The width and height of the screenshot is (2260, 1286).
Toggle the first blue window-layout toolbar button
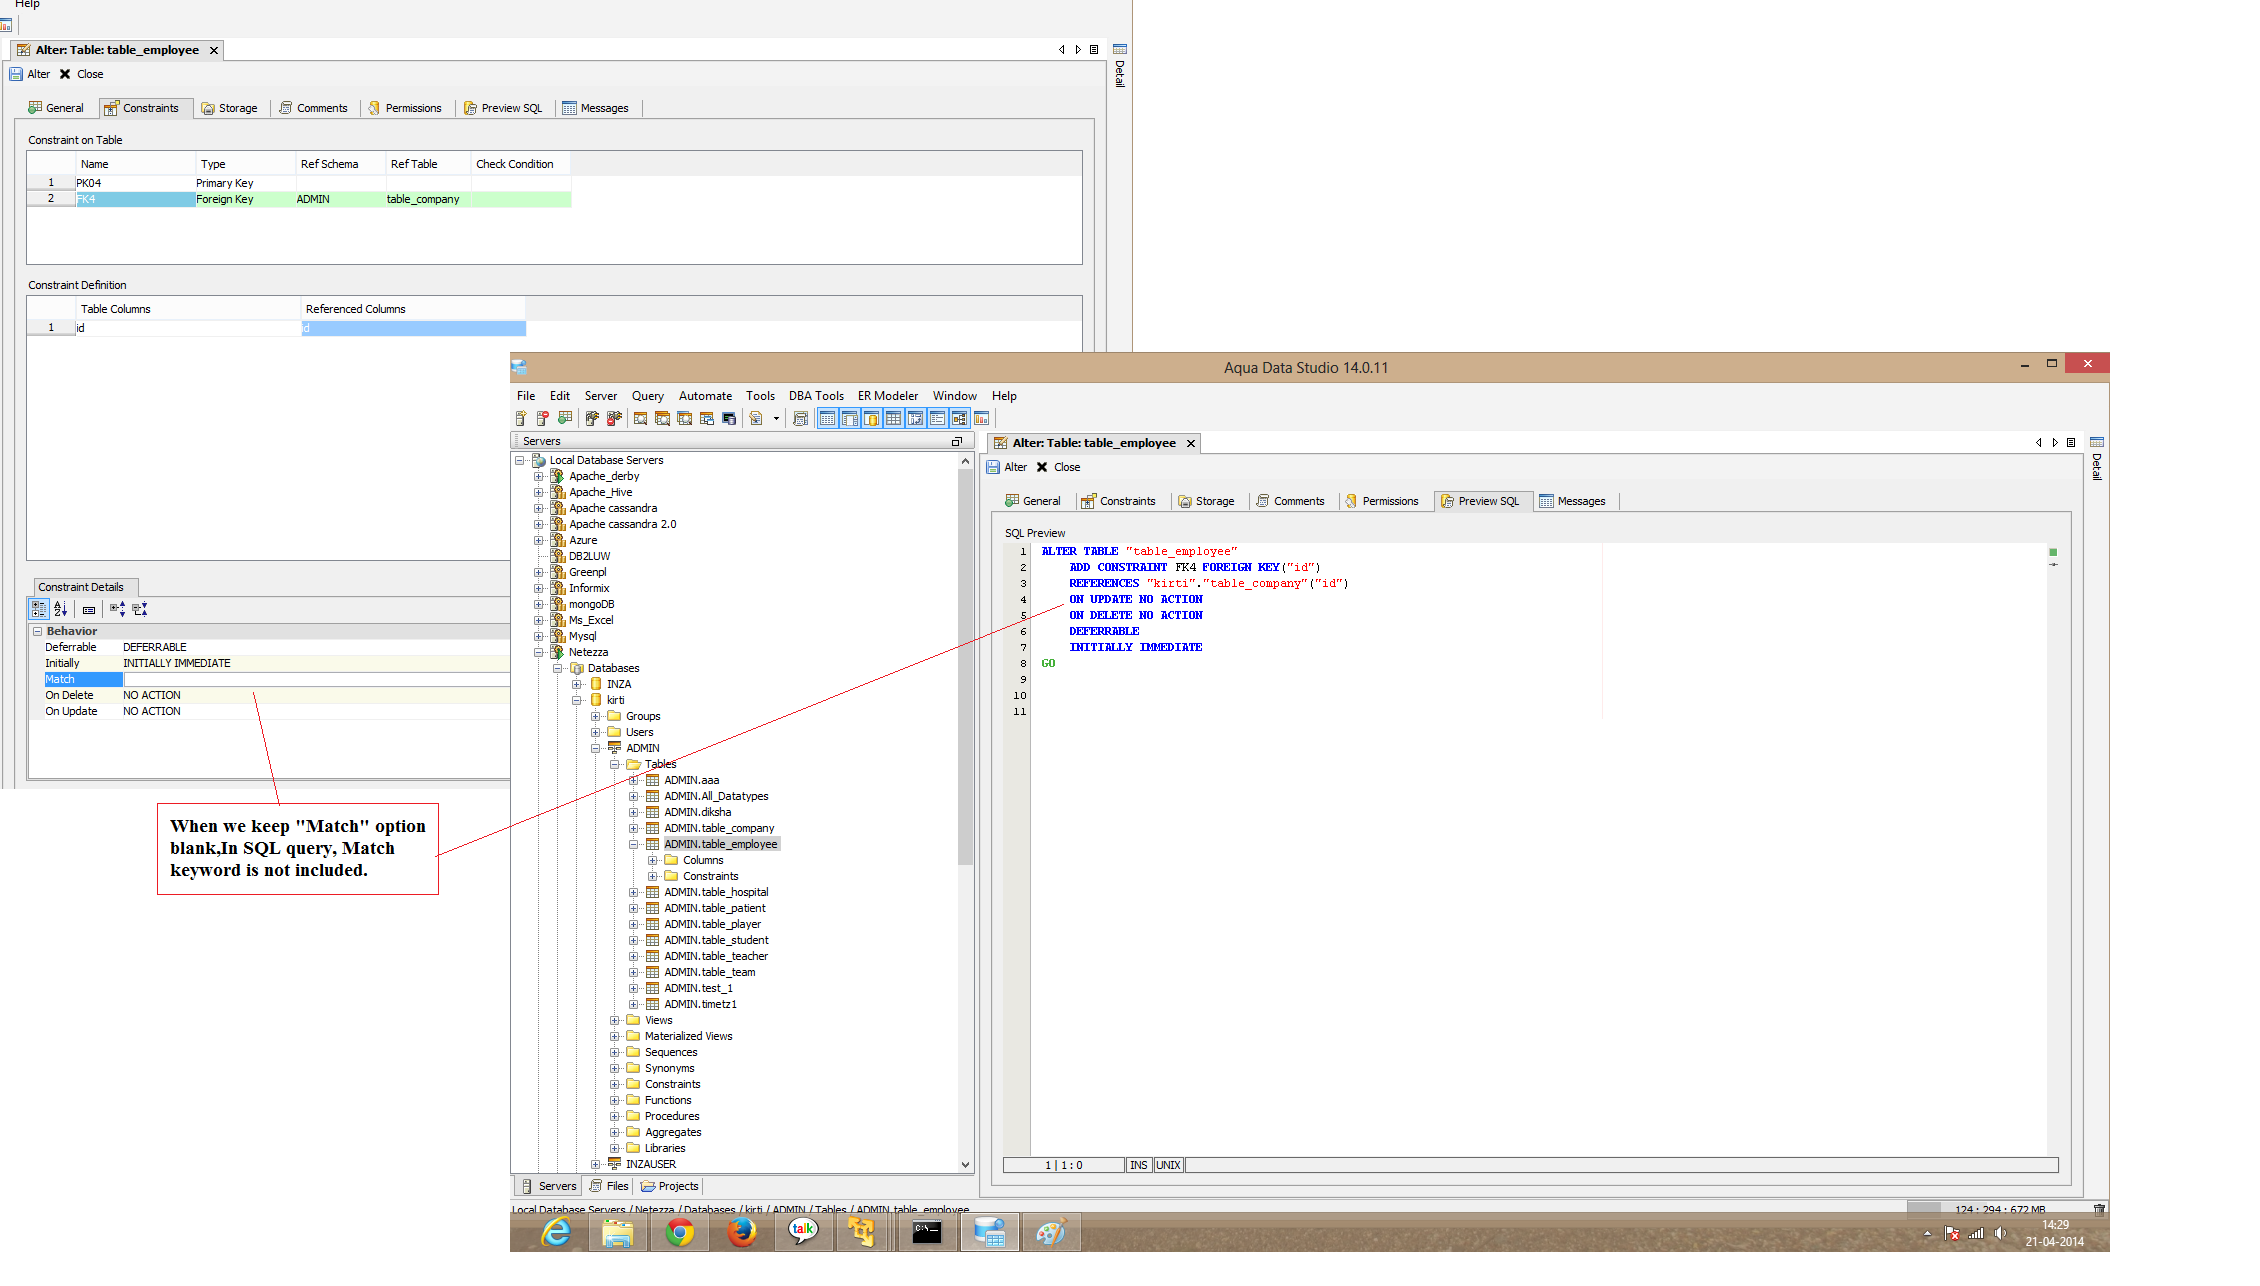click(x=827, y=419)
